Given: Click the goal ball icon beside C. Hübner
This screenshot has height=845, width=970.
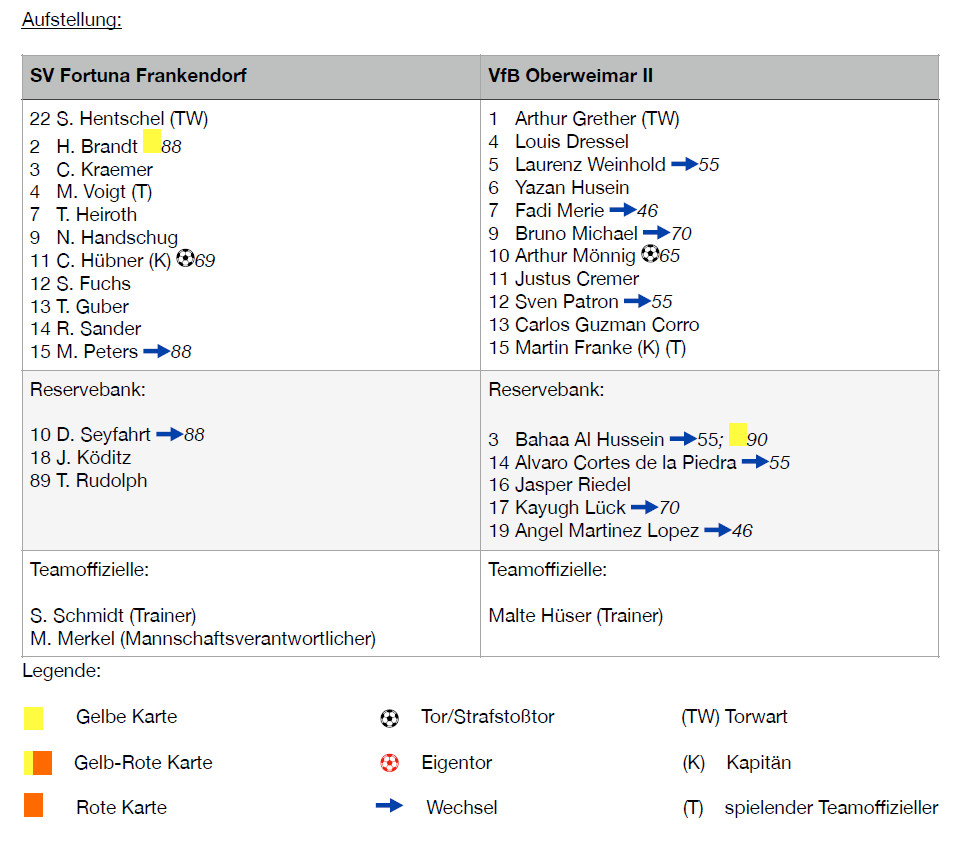Looking at the screenshot, I should (x=186, y=259).
